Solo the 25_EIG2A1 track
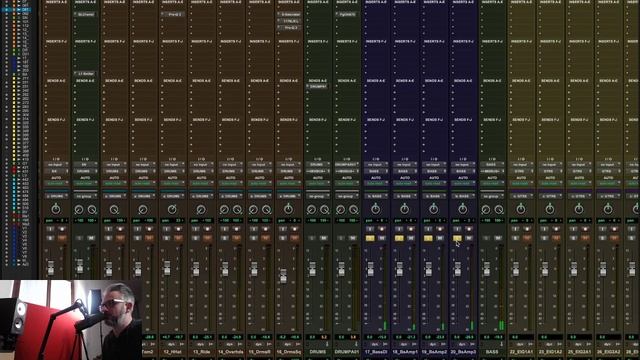640x360 pixels. pyautogui.click(x=573, y=238)
